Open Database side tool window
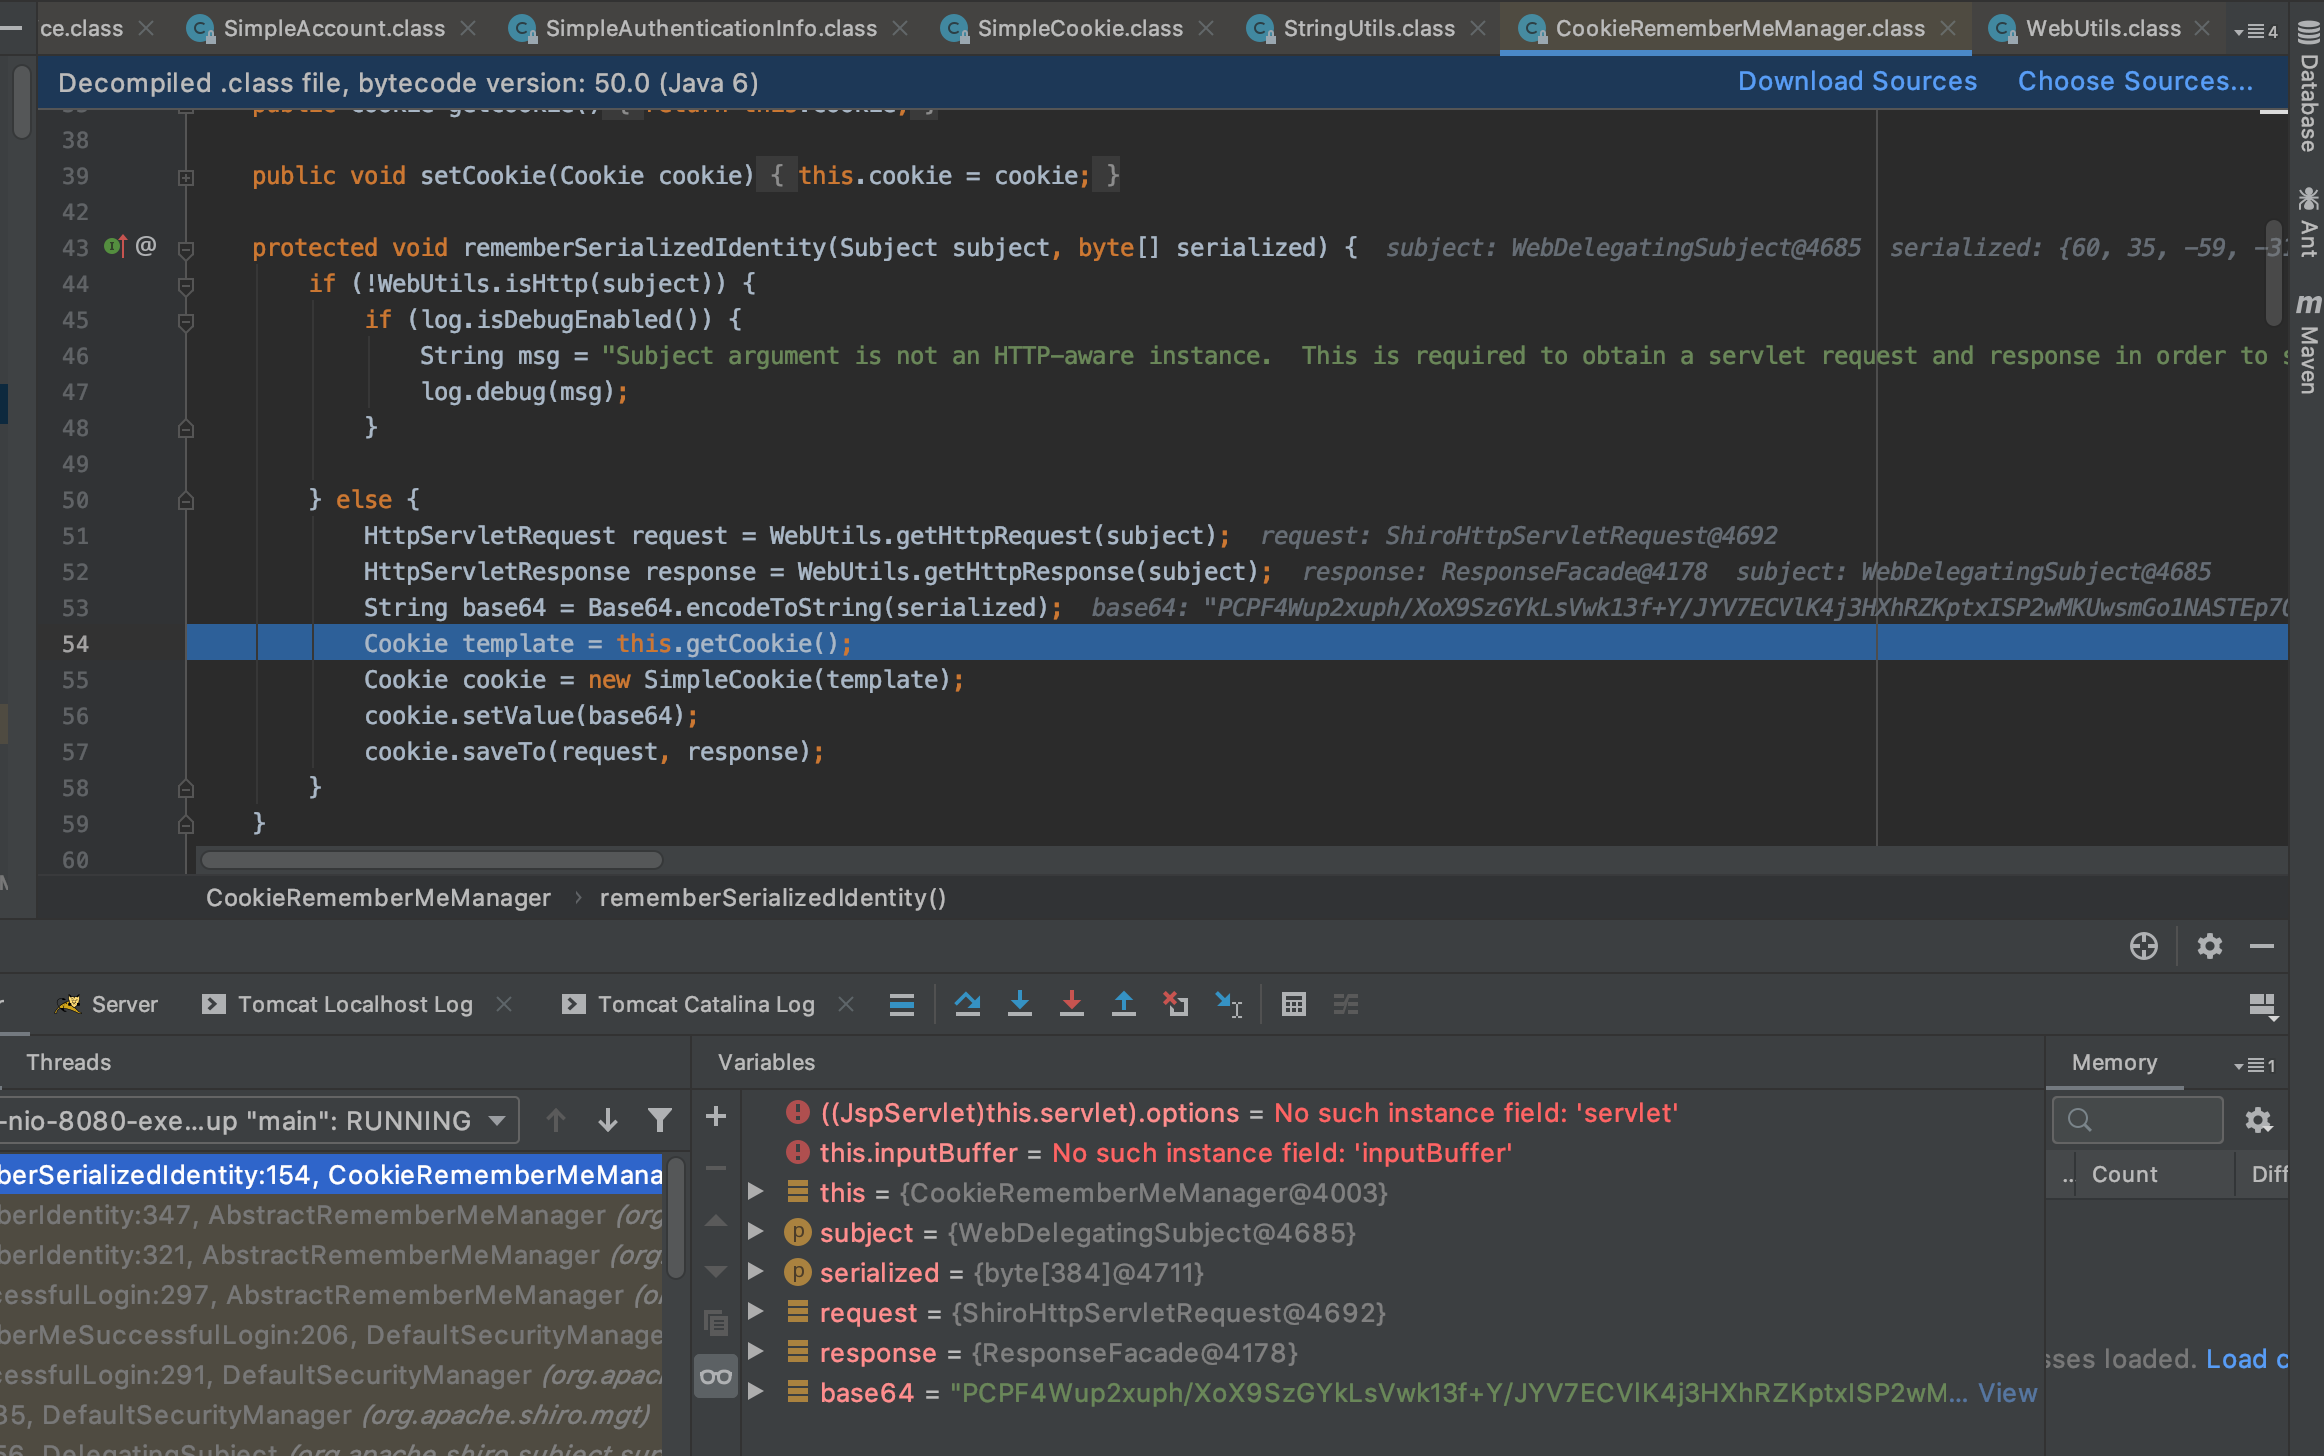2324x1456 pixels. (2308, 88)
